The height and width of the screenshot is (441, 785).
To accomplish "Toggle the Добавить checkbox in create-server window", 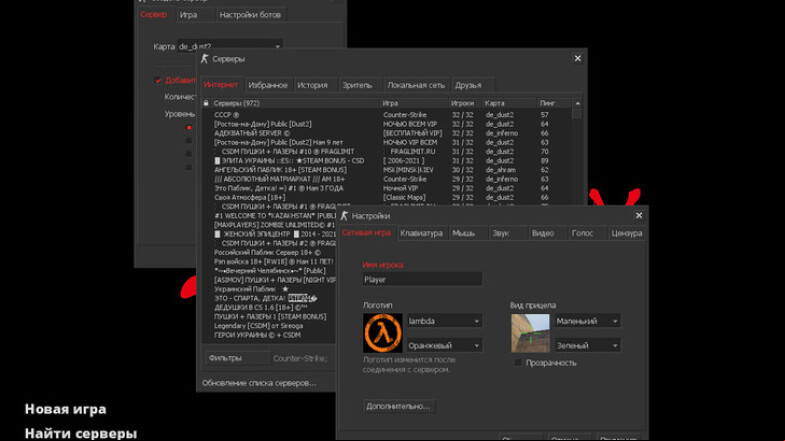I will 158,80.
